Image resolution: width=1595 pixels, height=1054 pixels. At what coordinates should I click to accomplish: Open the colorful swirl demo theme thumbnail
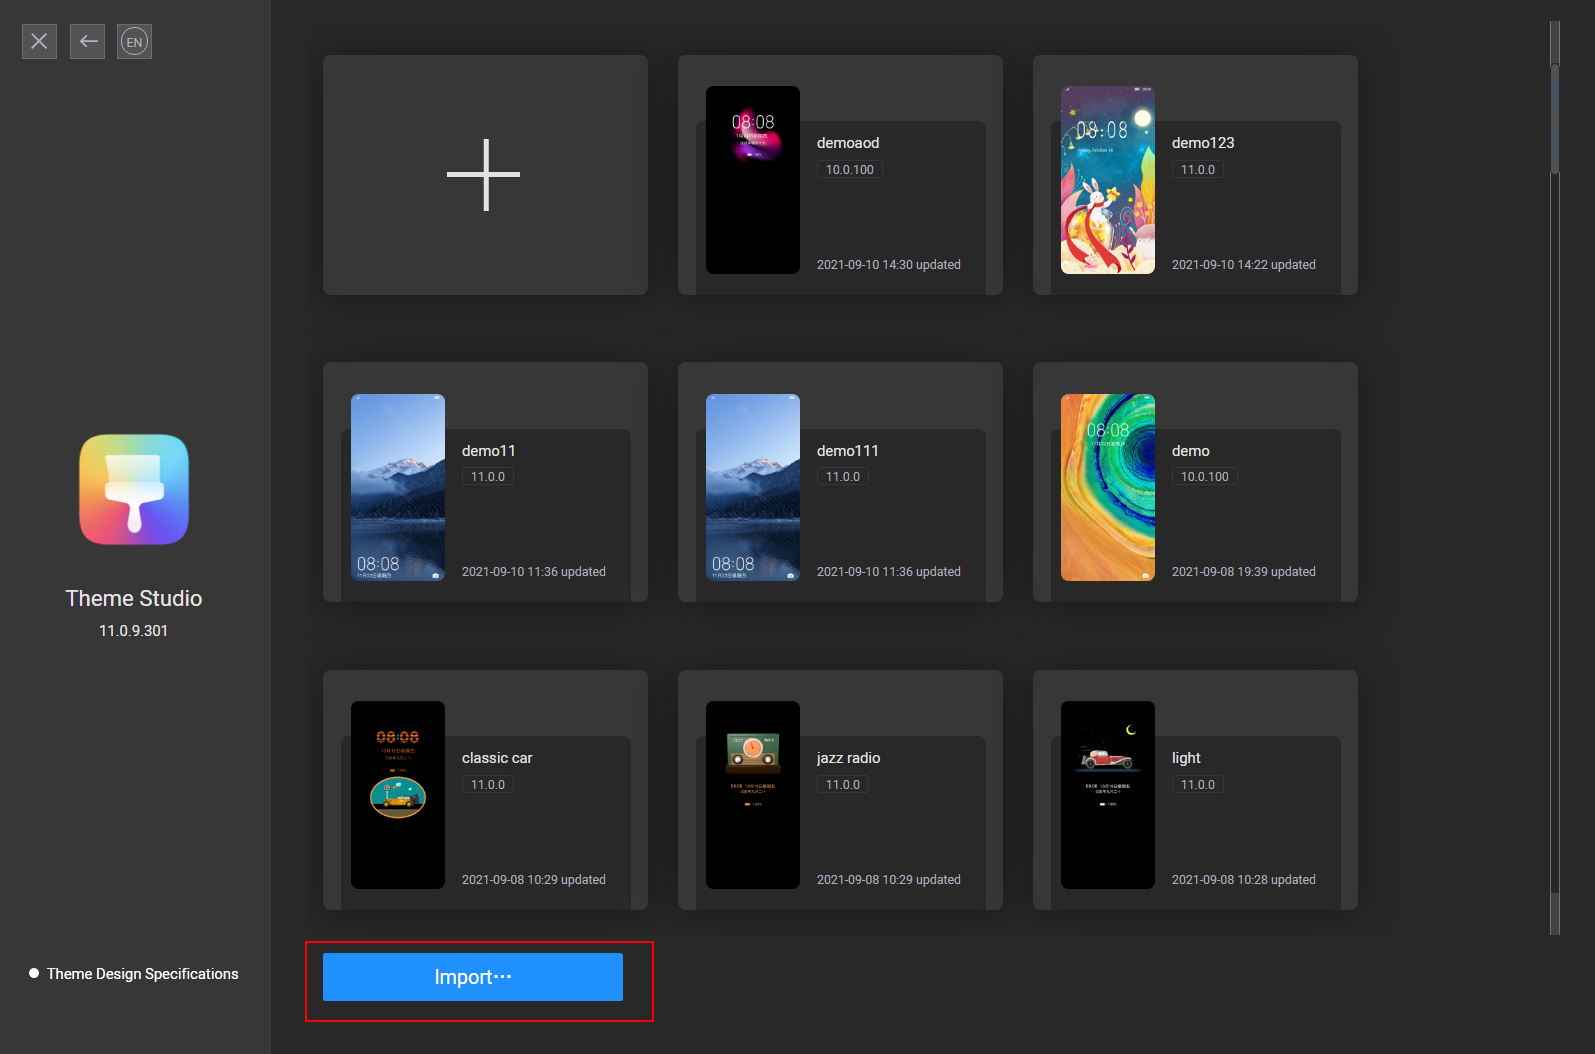coord(1107,488)
